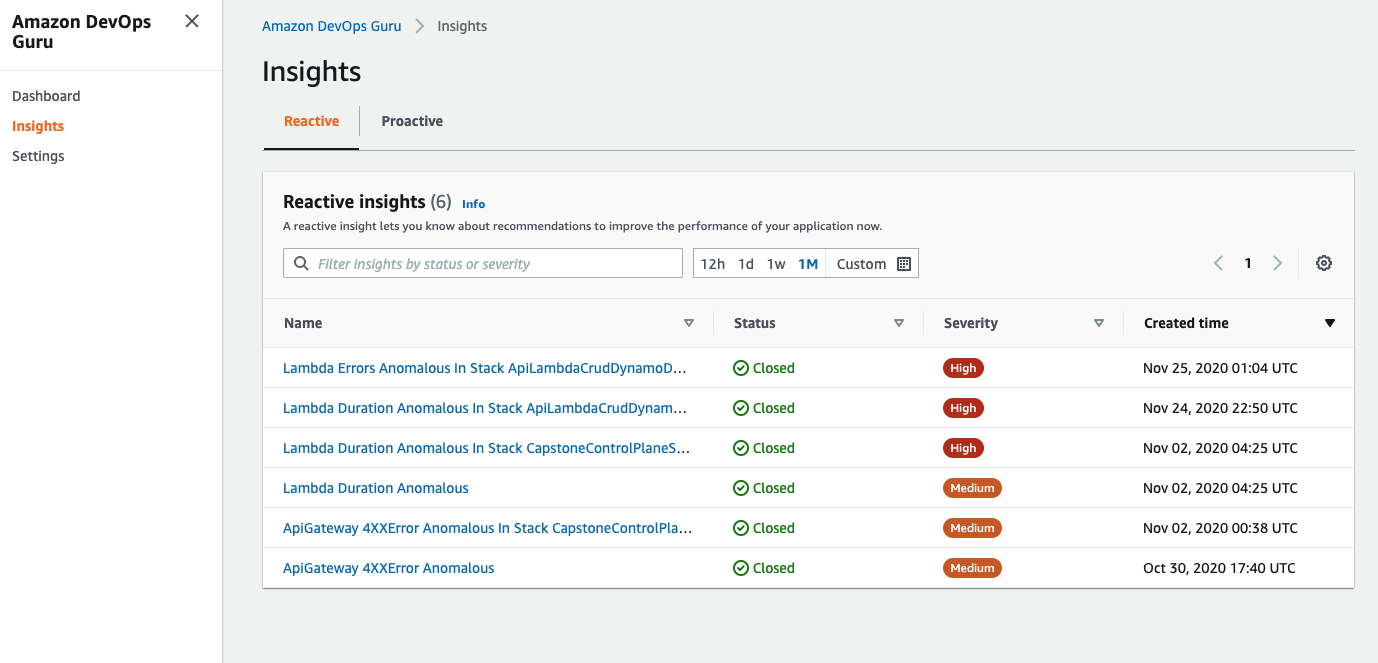Click the search magnifier icon in filter
This screenshot has height=663, width=1378.
pos(301,264)
